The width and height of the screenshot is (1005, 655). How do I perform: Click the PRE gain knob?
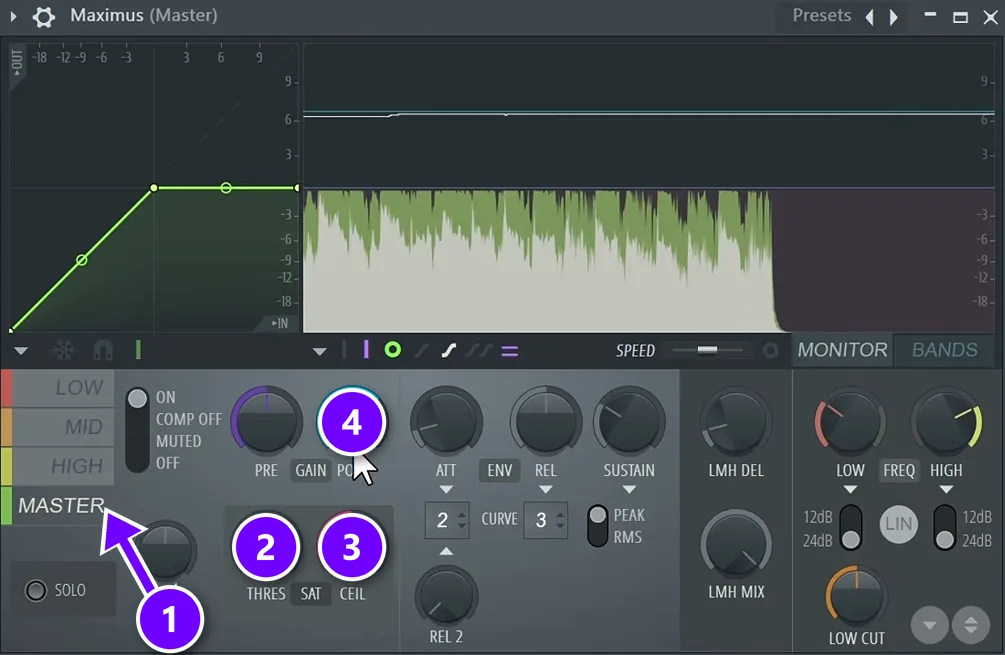coord(267,421)
